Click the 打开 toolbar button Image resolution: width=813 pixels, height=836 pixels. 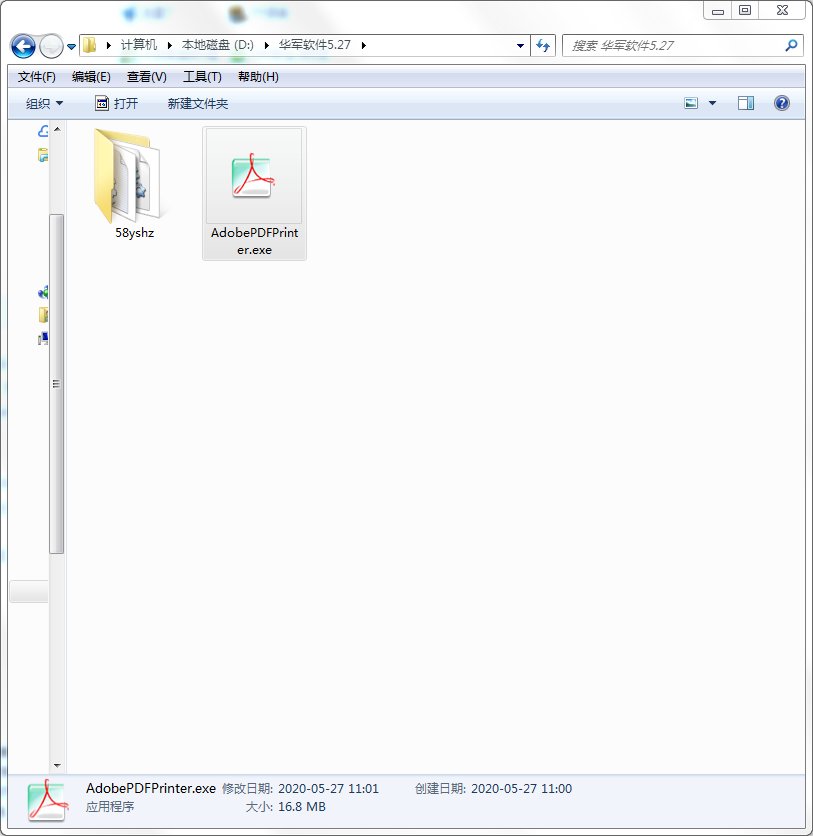[x=116, y=103]
